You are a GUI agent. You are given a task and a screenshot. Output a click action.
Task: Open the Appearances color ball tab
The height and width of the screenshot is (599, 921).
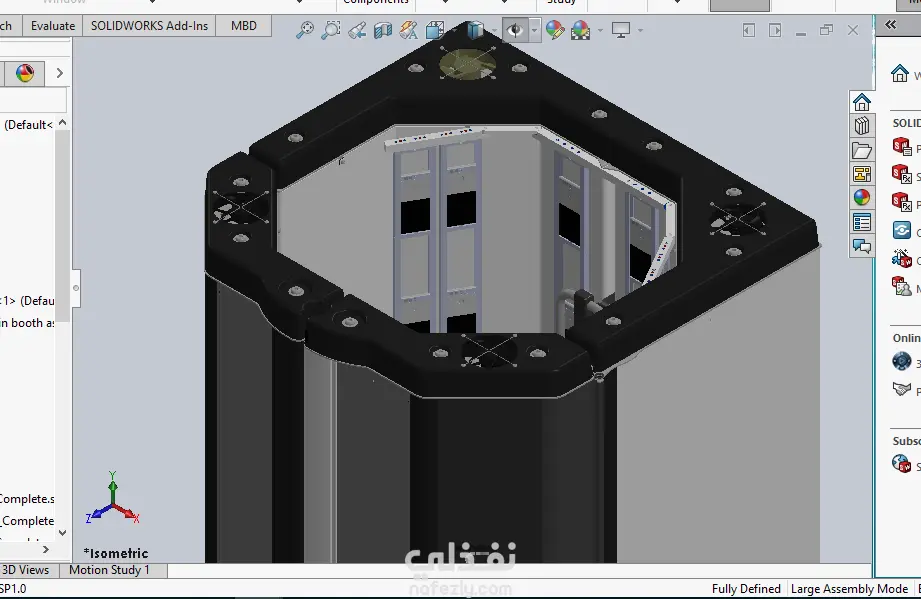862,198
